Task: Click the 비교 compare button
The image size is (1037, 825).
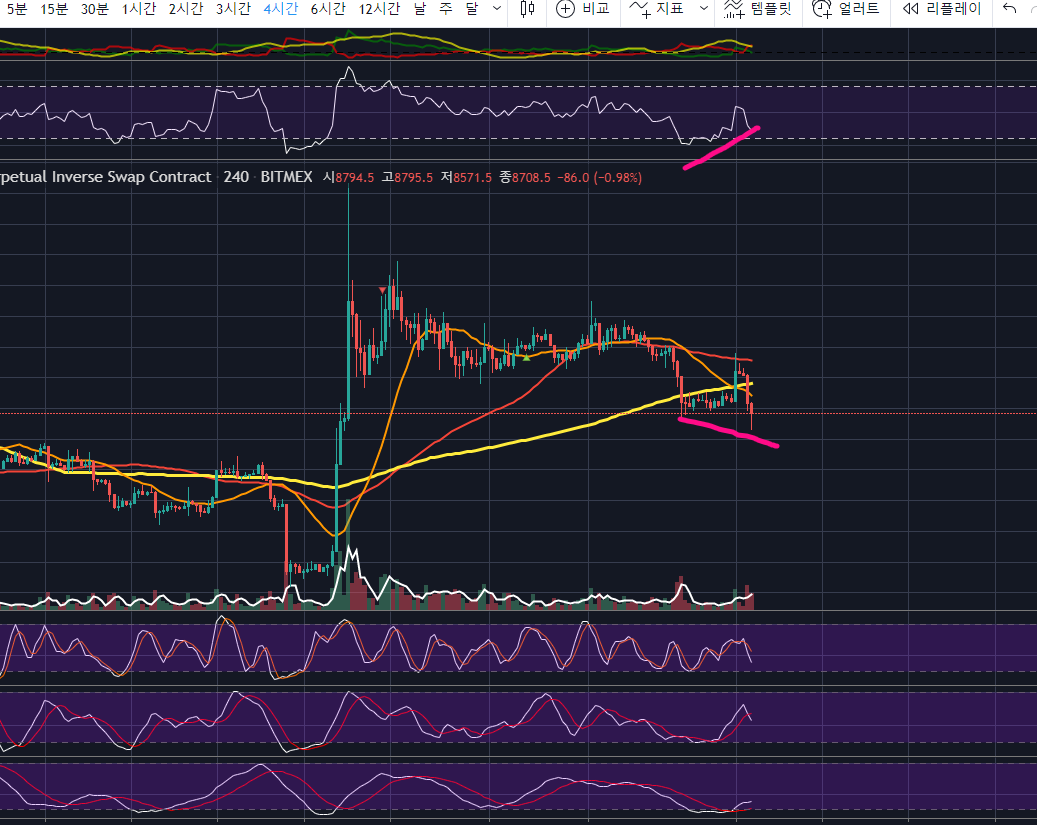Action: pos(583,9)
